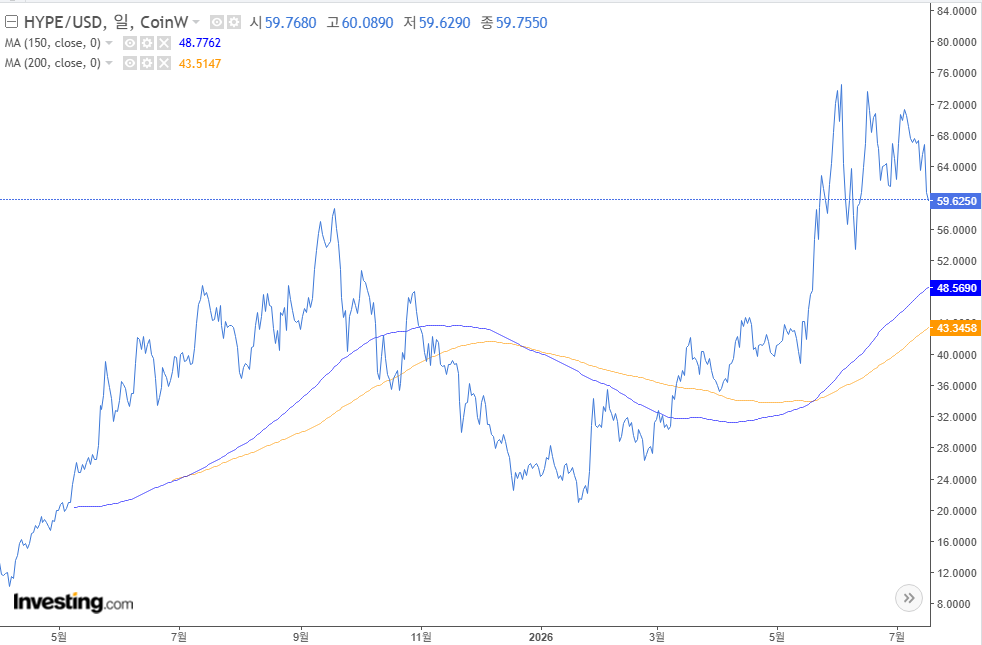
Task: Open MA (150, close, 0) dropdown arrow
Action: coord(109,43)
